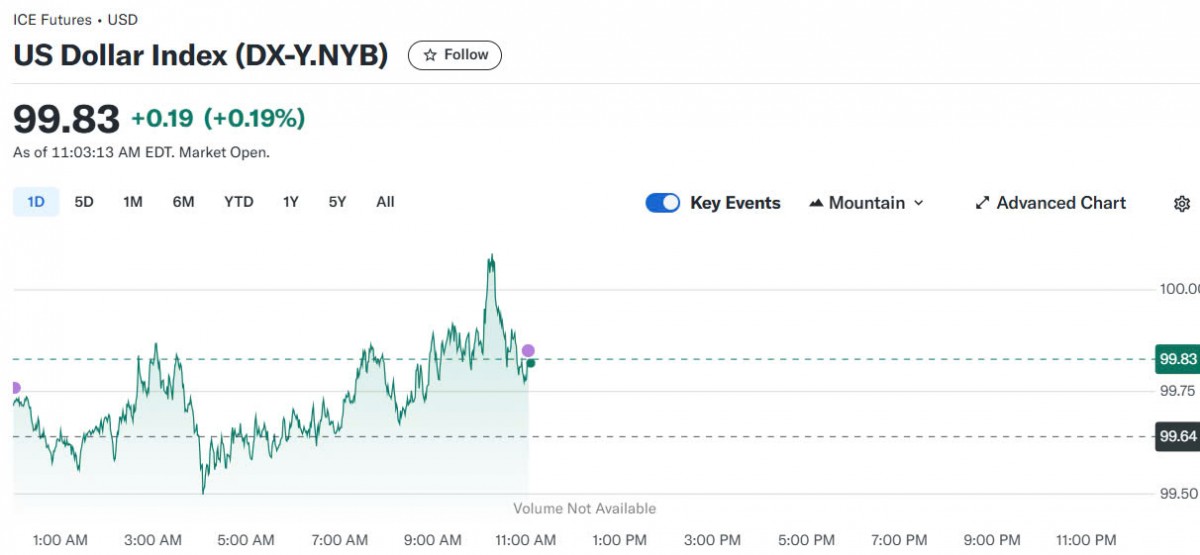Viewport: 1200px width, 555px height.
Task: Open chart settings gear icon
Action: tap(1181, 203)
